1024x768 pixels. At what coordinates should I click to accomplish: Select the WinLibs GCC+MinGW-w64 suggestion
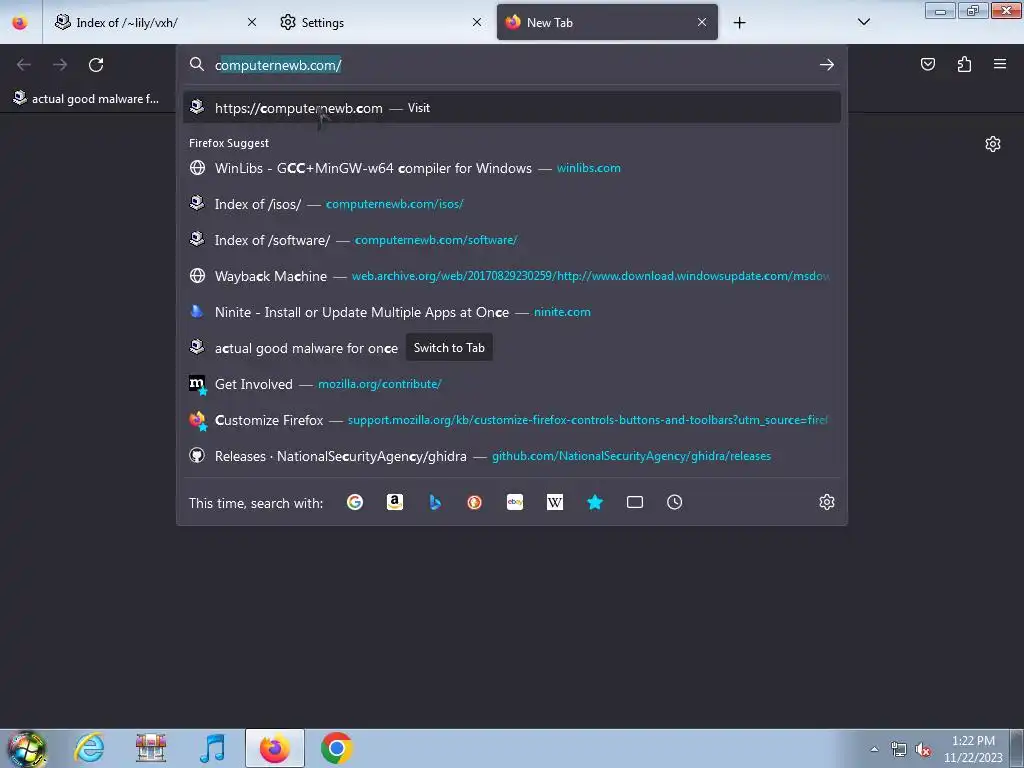coord(512,168)
